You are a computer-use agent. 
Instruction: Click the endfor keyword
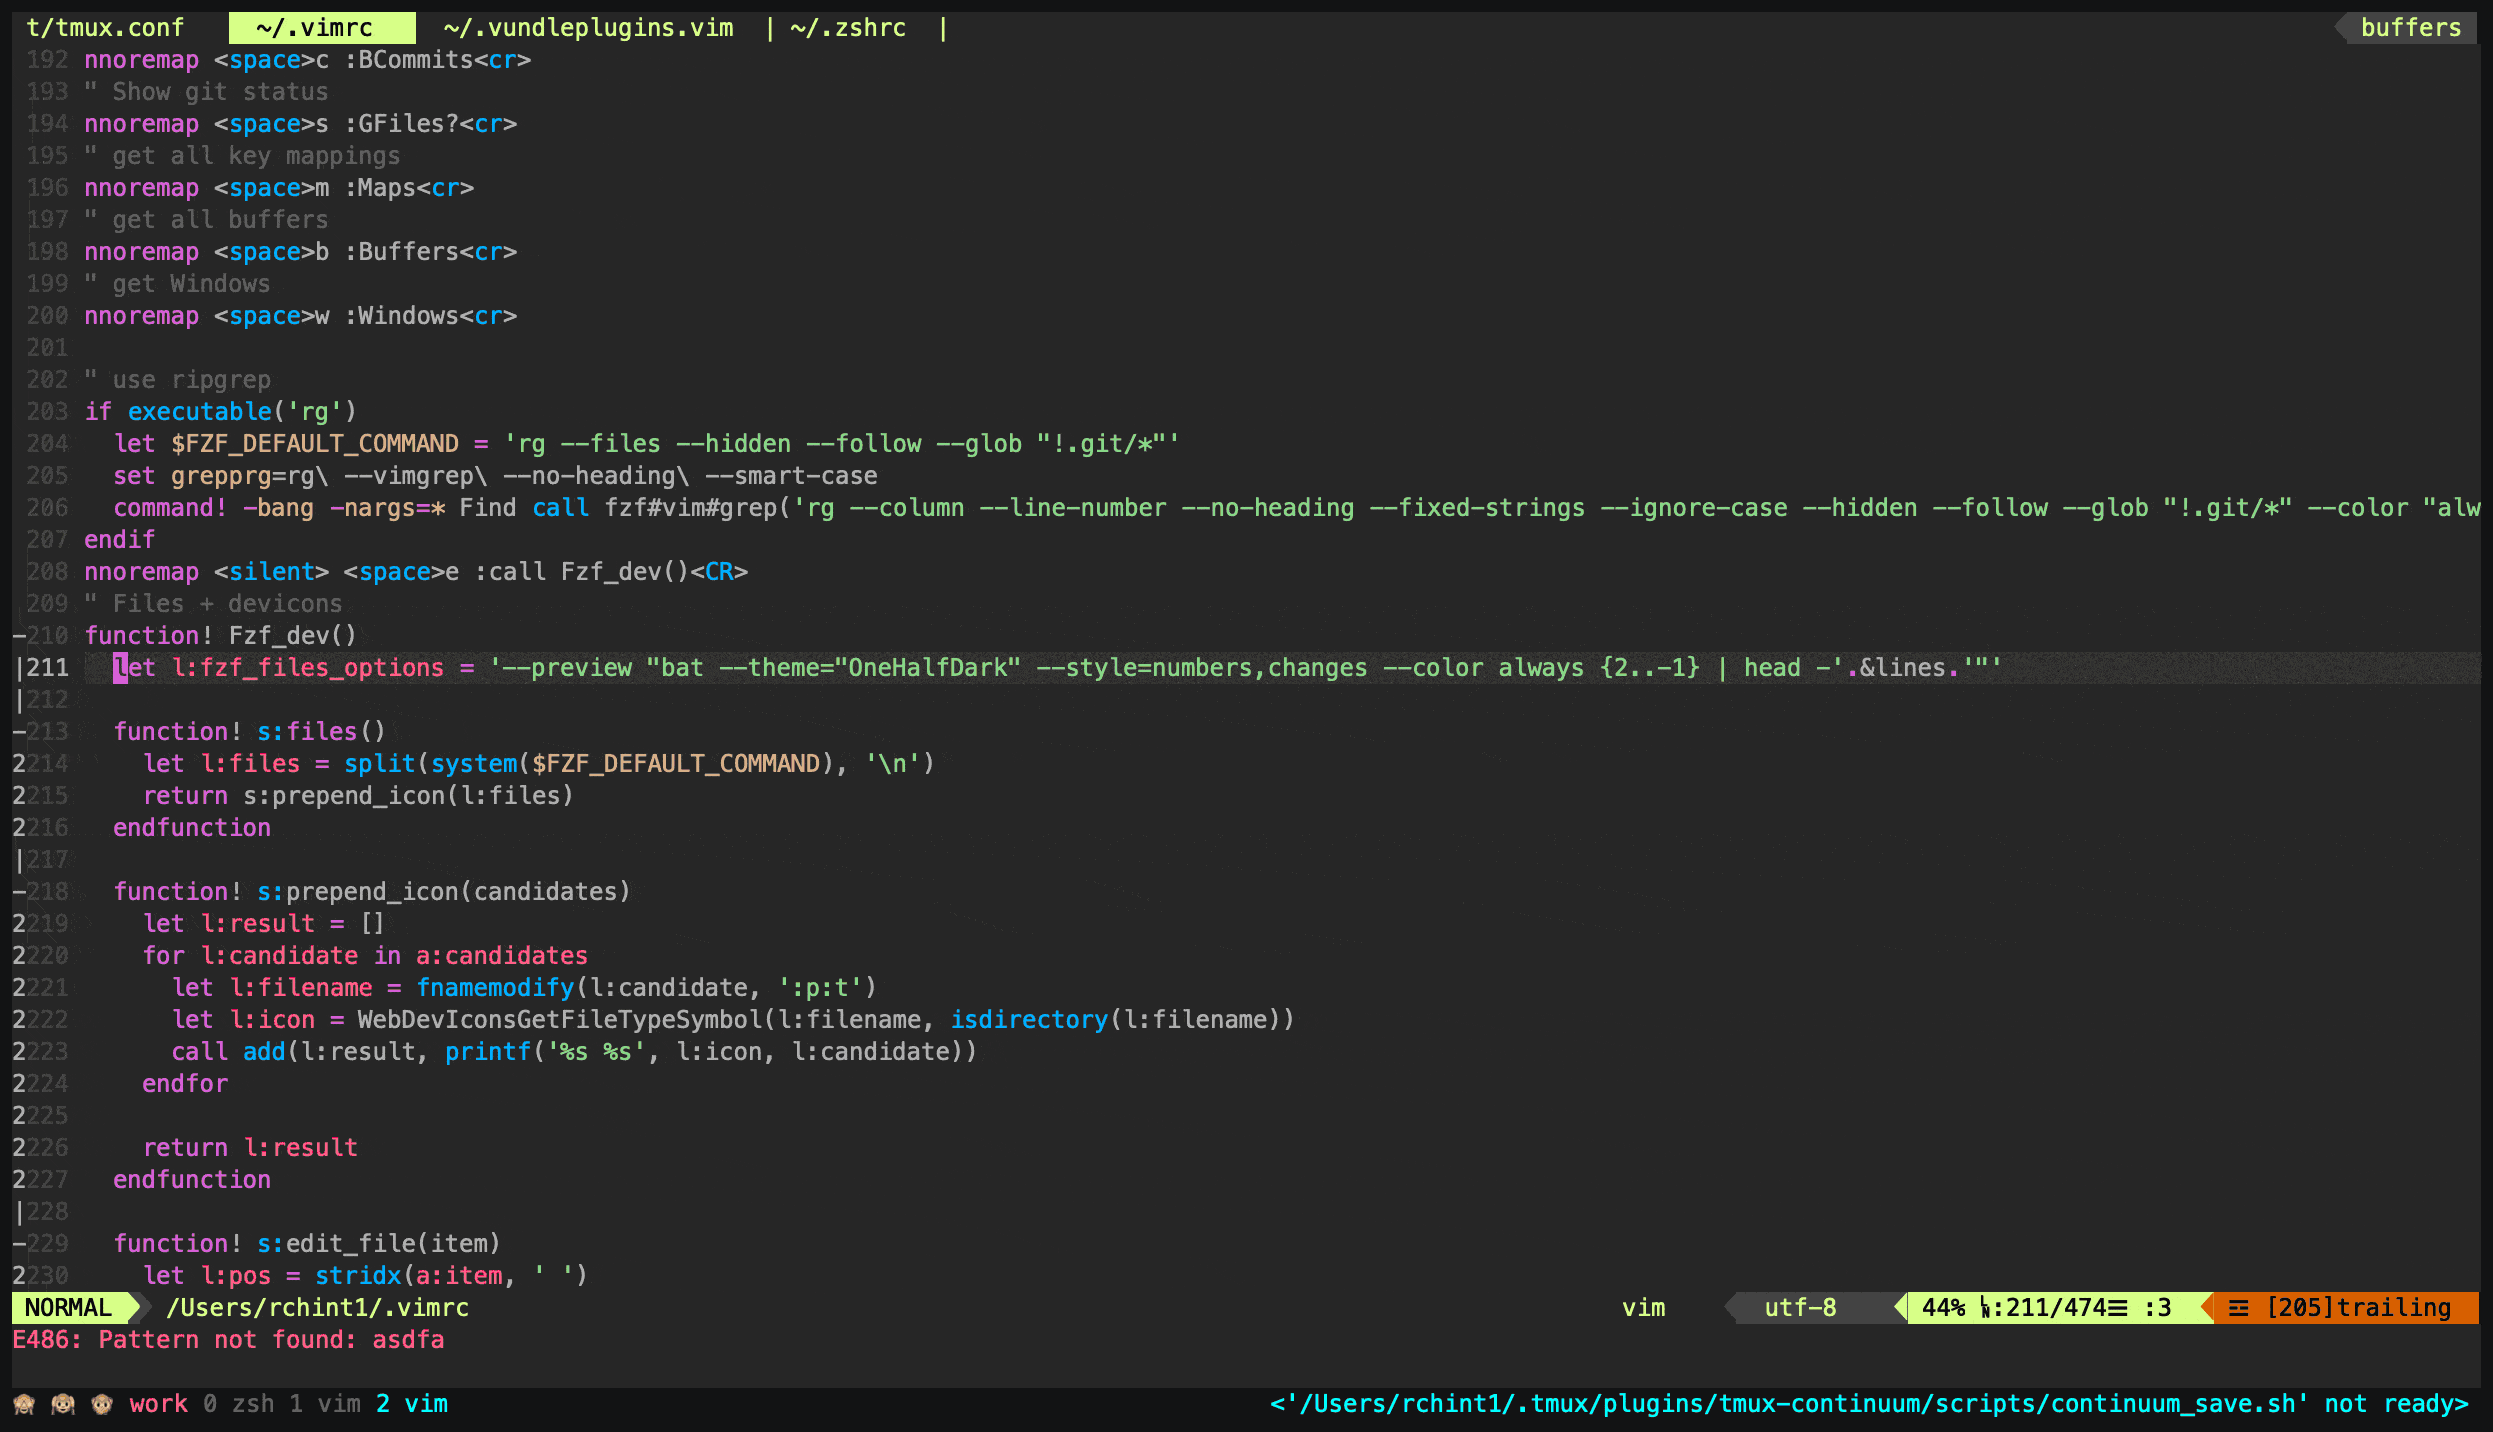185,1084
